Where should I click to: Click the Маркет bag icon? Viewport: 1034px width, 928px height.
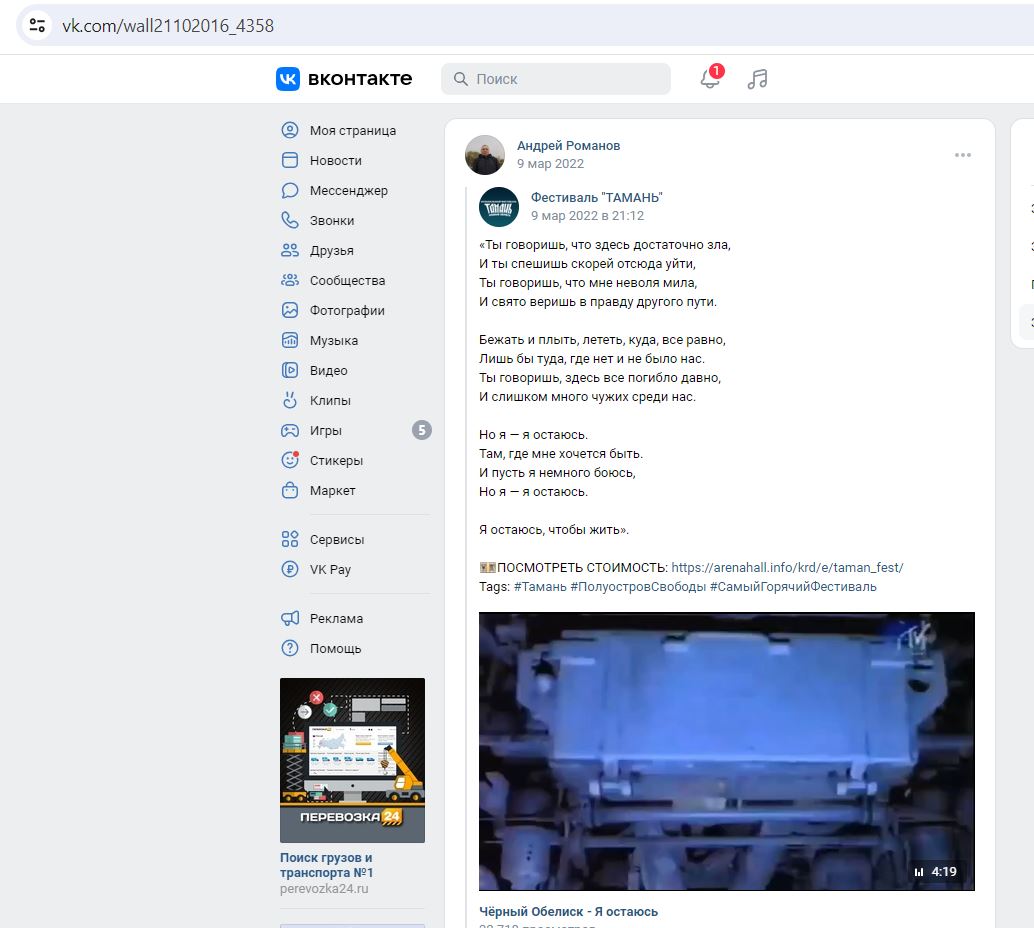pyautogui.click(x=289, y=490)
